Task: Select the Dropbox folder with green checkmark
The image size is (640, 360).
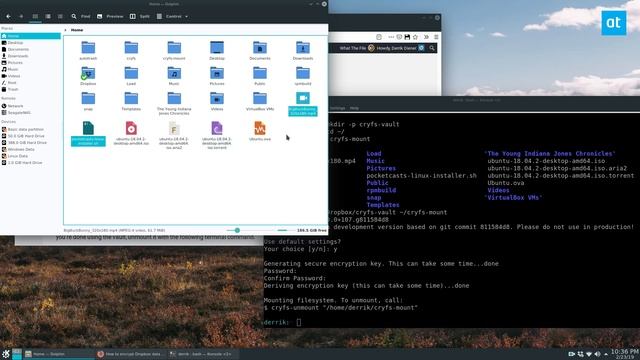Action: click(x=88, y=73)
